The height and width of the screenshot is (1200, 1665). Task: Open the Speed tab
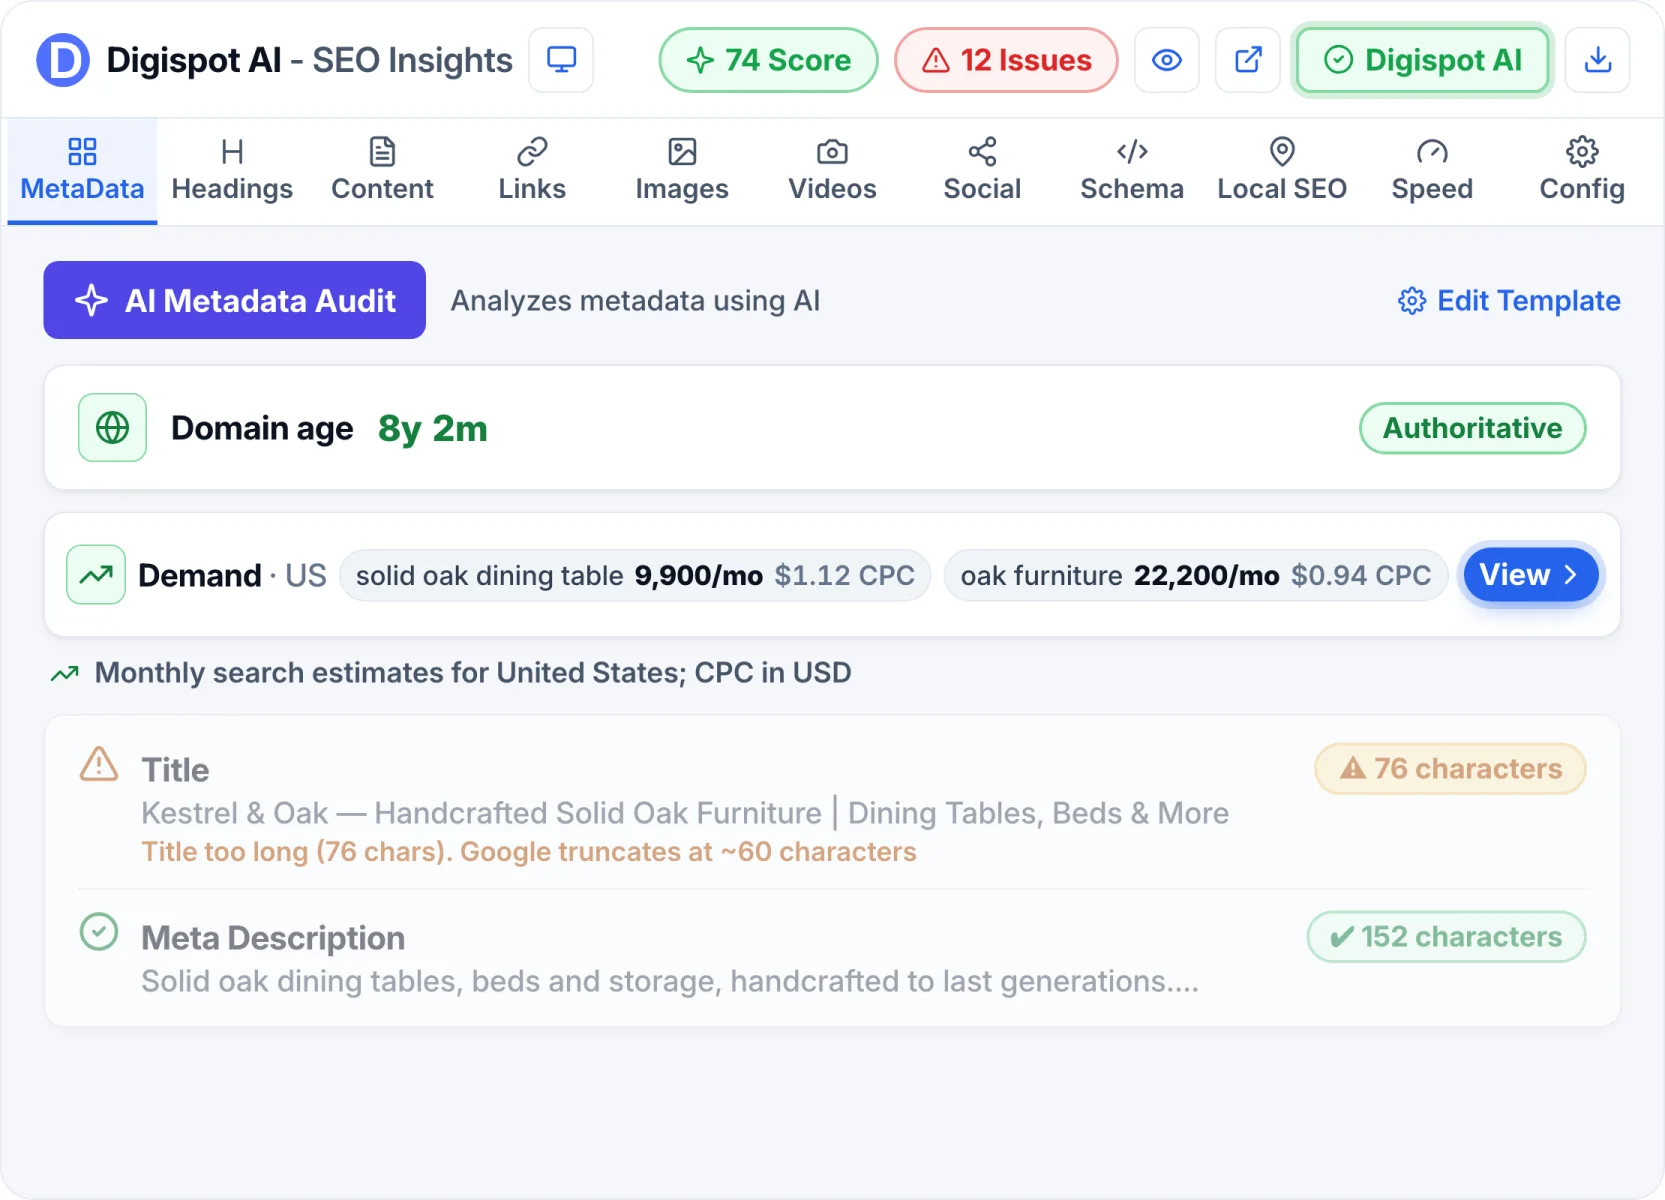[1432, 171]
